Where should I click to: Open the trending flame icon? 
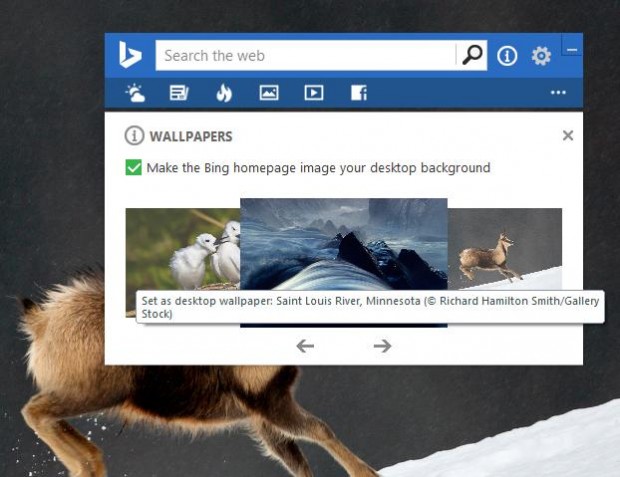click(x=224, y=93)
